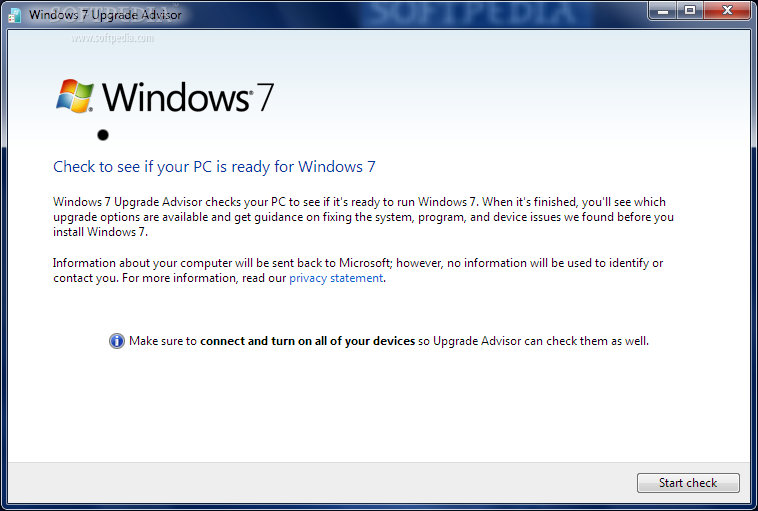Open the privacy statement link
Viewport: 758px width, 511px height.
point(336,278)
